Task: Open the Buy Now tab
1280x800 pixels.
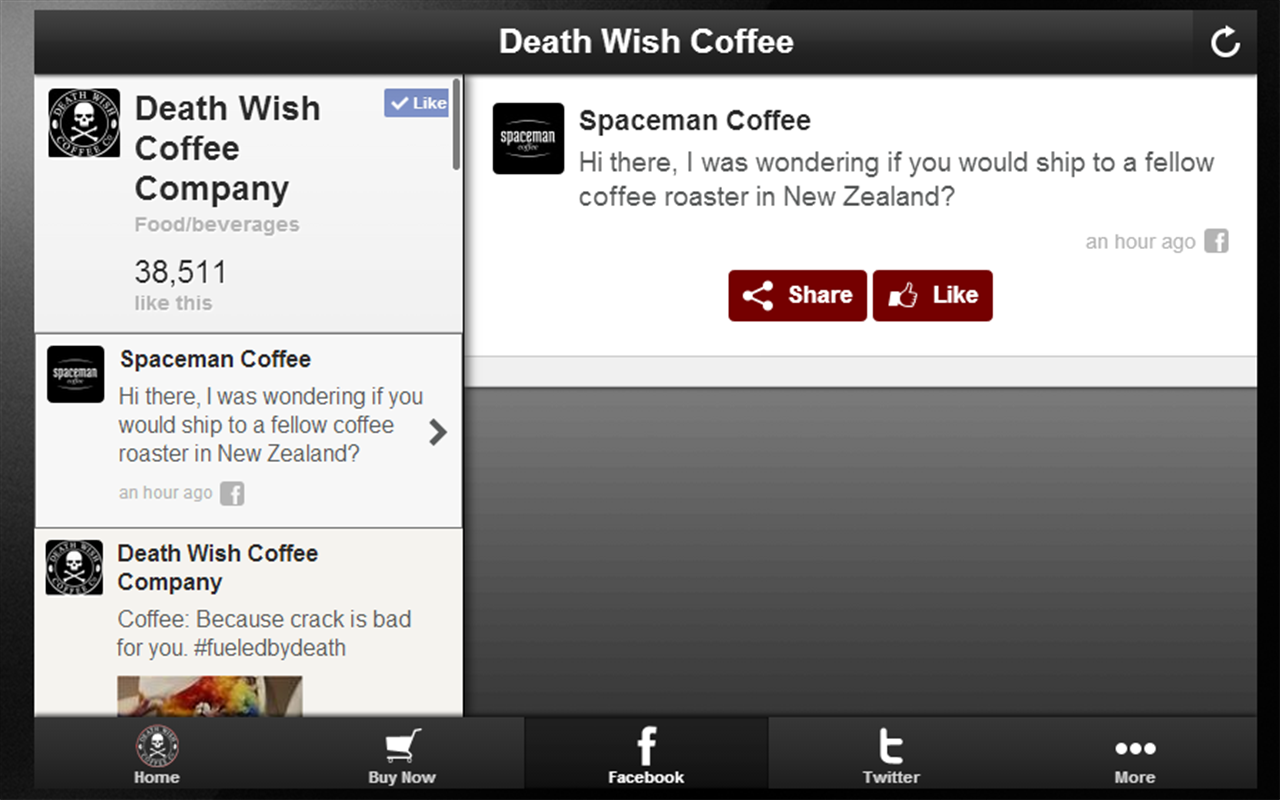Action: tap(402, 753)
